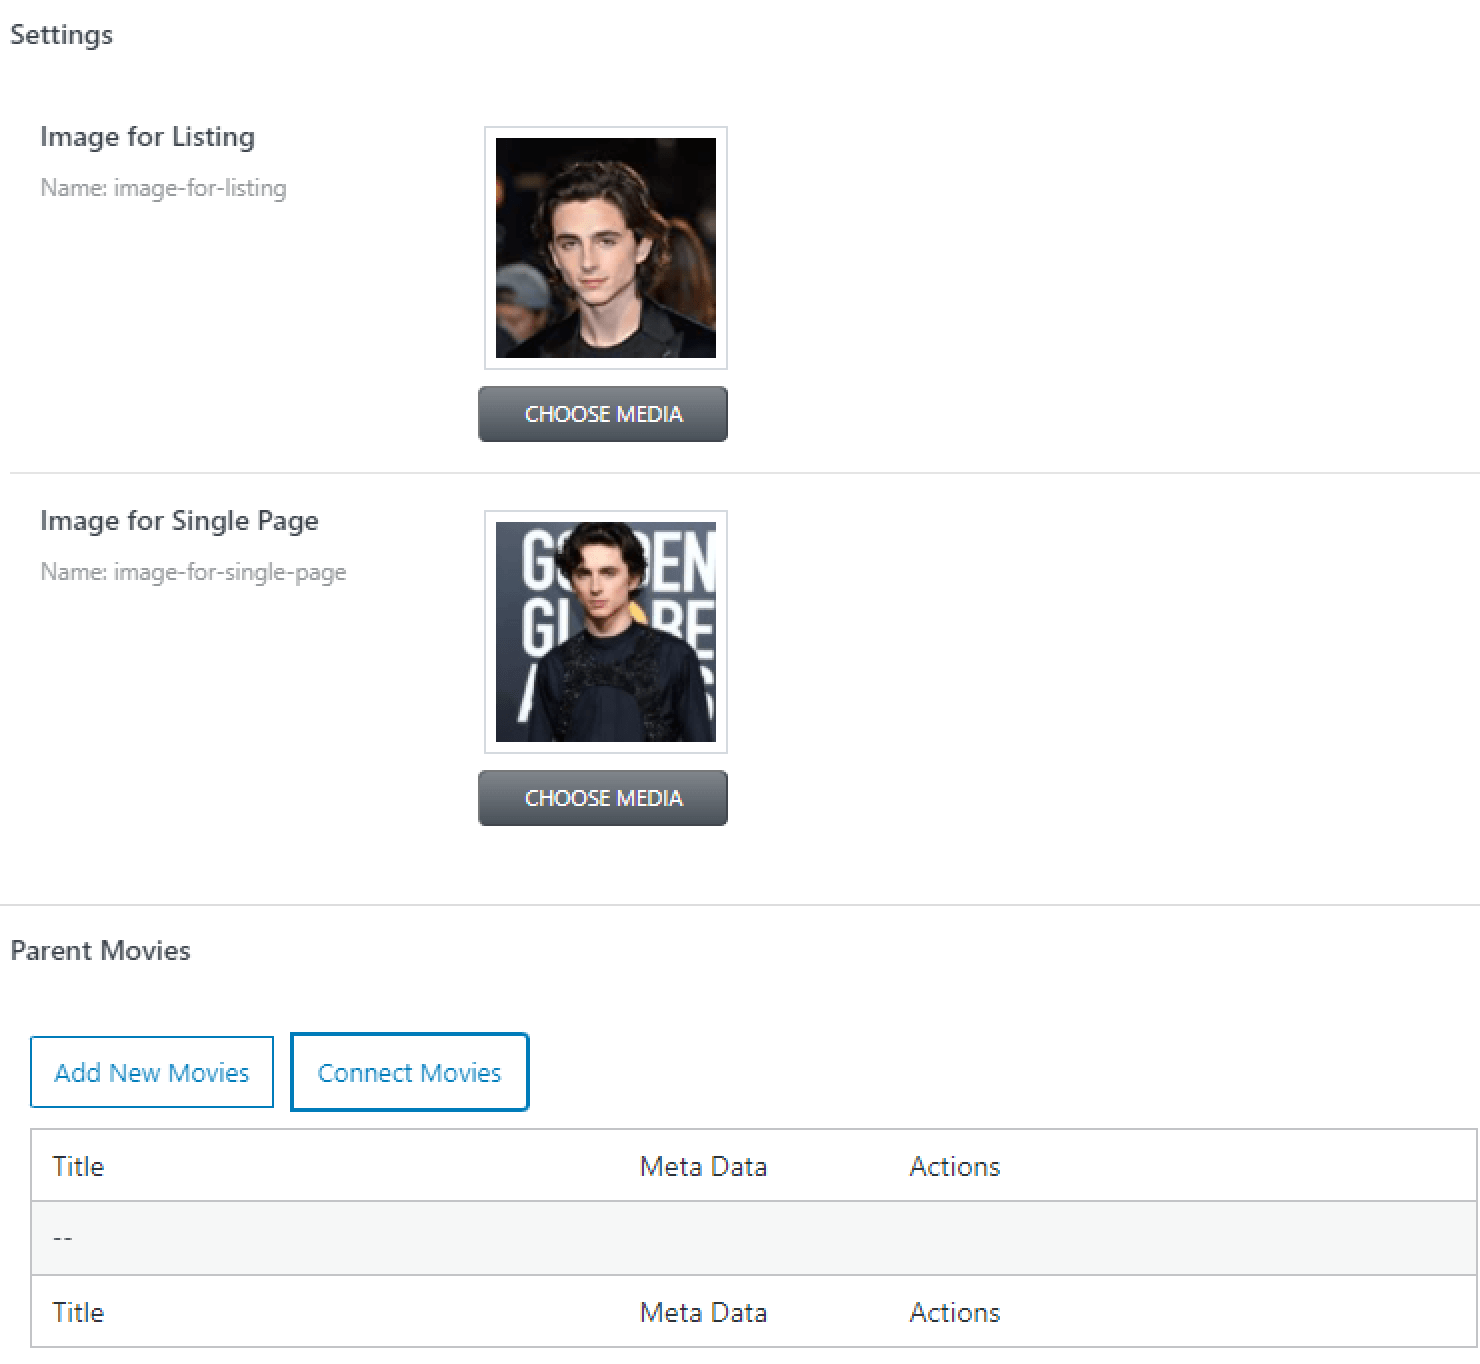
Task: Click the Meta Data label in table footer
Action: pos(703,1312)
